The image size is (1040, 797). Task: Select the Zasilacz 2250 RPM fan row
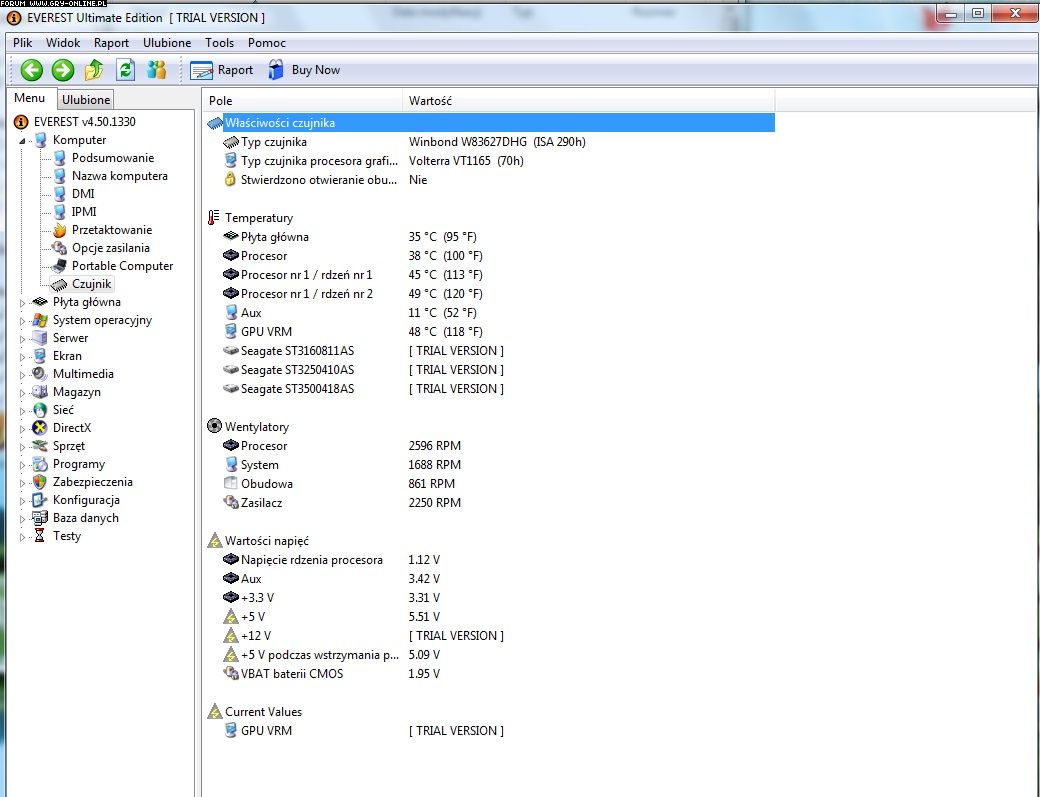tap(491, 503)
